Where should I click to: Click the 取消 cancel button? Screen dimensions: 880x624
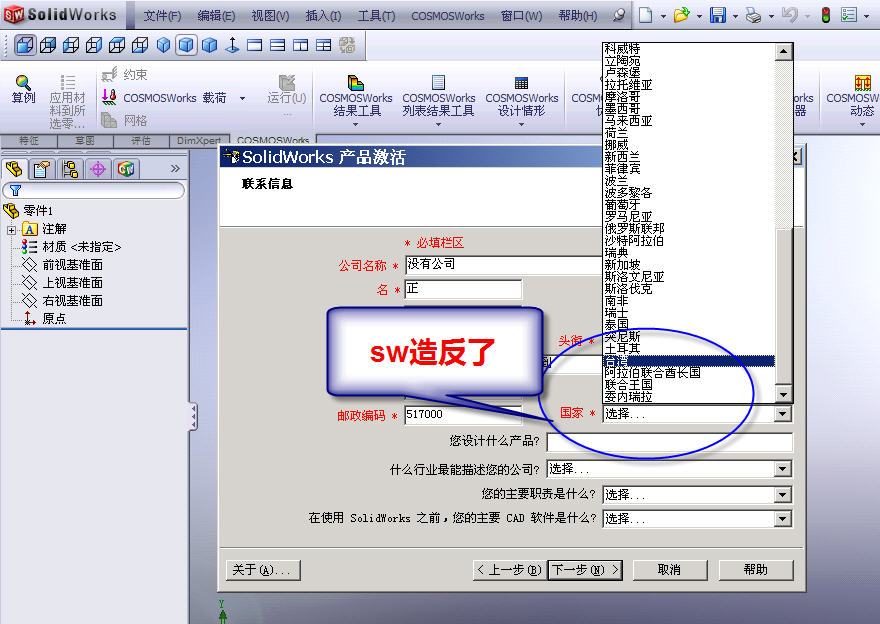click(670, 570)
